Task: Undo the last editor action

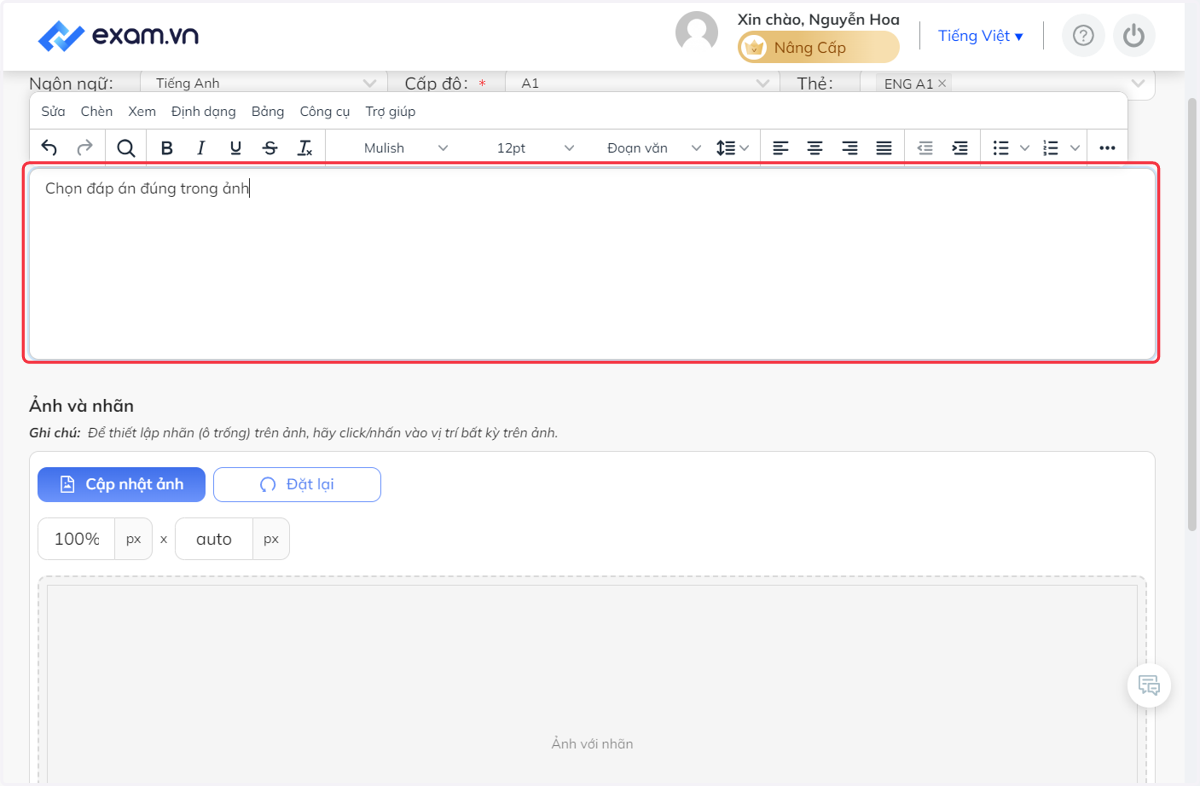Action: click(x=49, y=148)
